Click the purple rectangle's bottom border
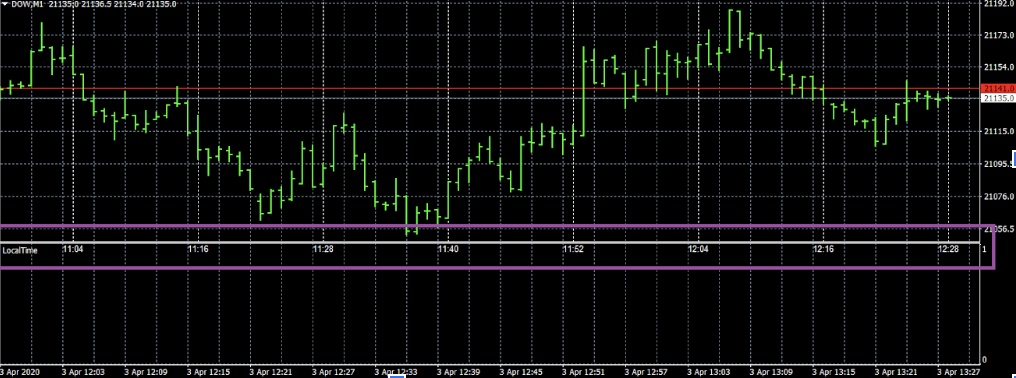The height and width of the screenshot is (378, 1016). [x=497, y=267]
